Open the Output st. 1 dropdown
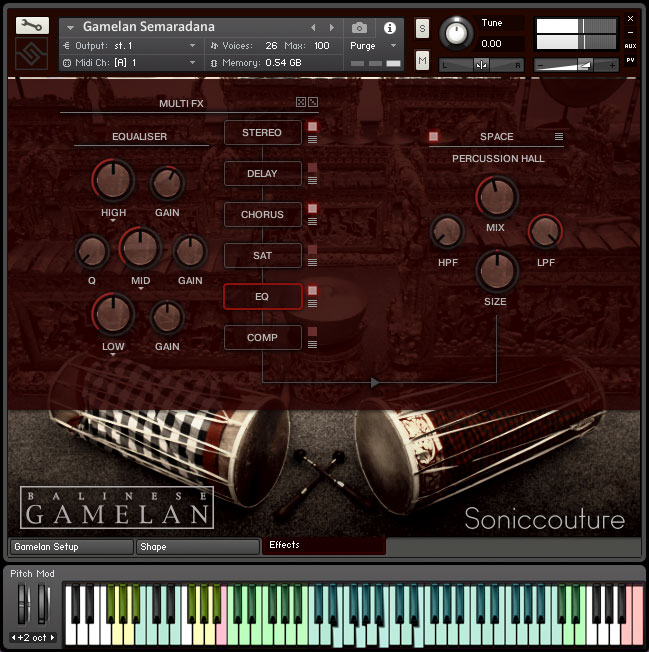Image resolution: width=649 pixels, height=652 pixels. click(x=192, y=45)
